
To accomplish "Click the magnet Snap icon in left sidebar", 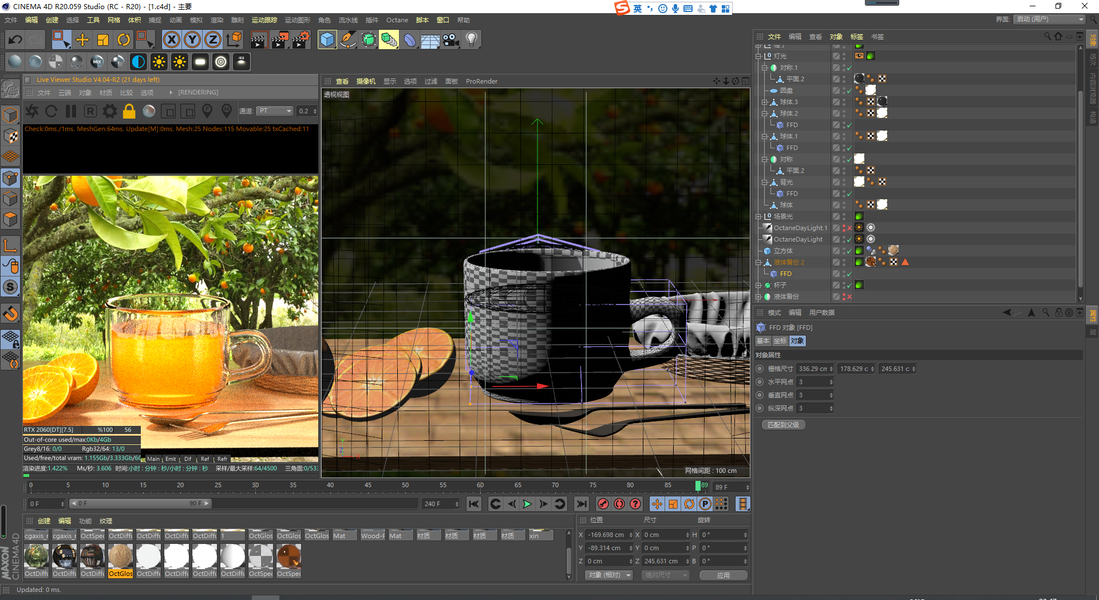I will [x=10, y=313].
